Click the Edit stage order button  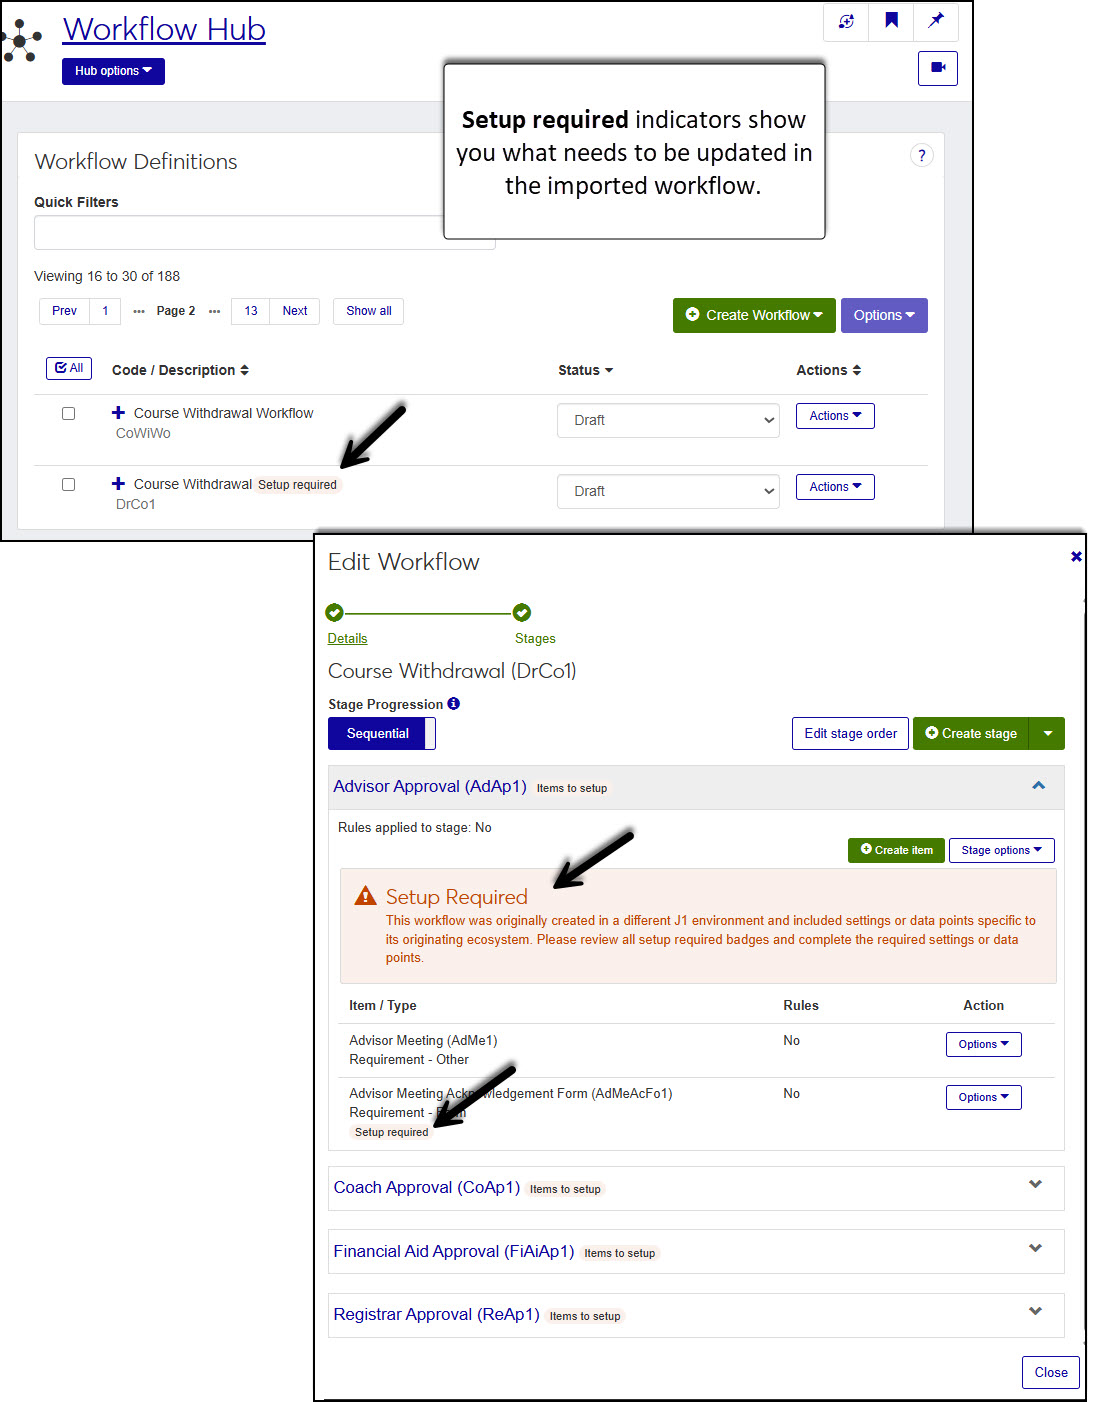coord(850,734)
